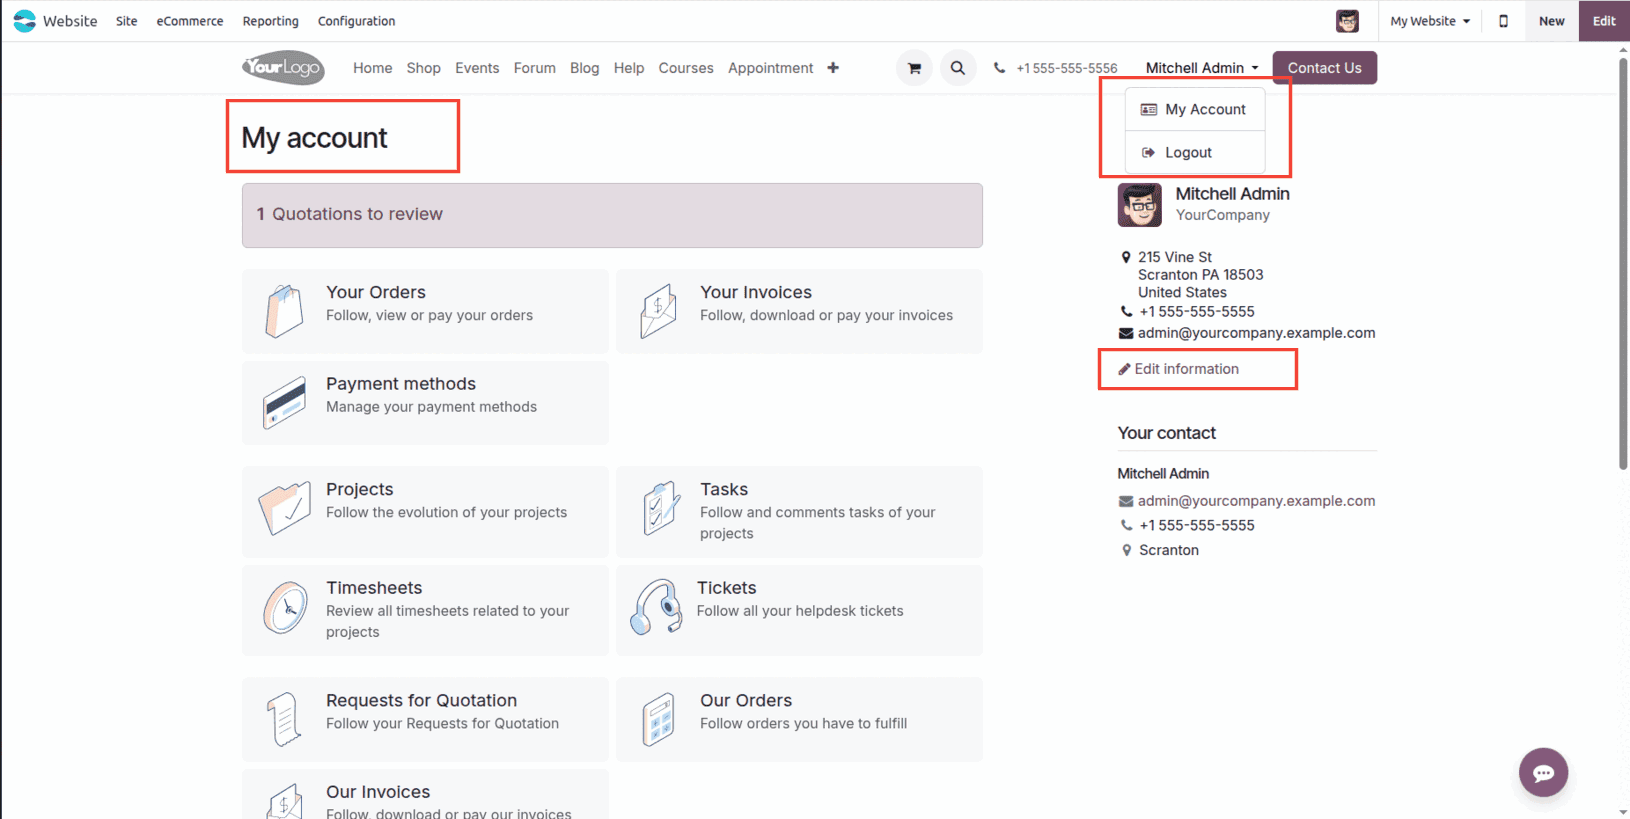Open the 1 Quotations to review banner
Screen dimensions: 1630x819
tap(612, 215)
